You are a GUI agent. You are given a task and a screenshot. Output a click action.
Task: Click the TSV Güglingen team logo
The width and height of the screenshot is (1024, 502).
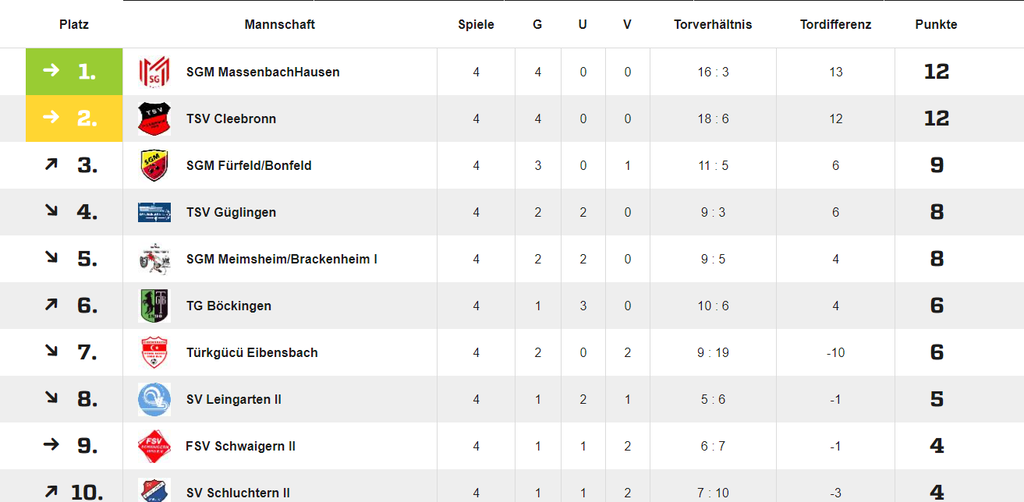154,212
